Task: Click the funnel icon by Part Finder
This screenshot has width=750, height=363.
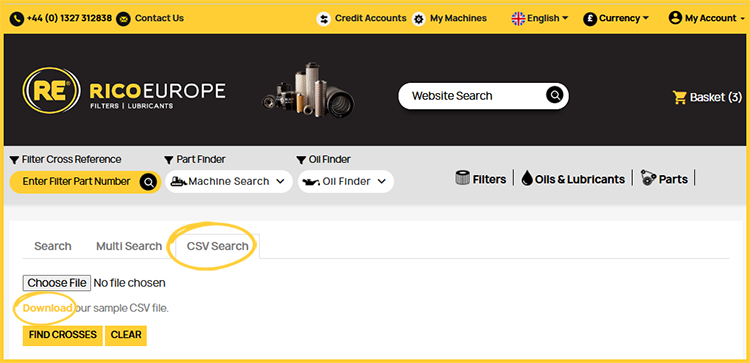Action: coord(169,159)
